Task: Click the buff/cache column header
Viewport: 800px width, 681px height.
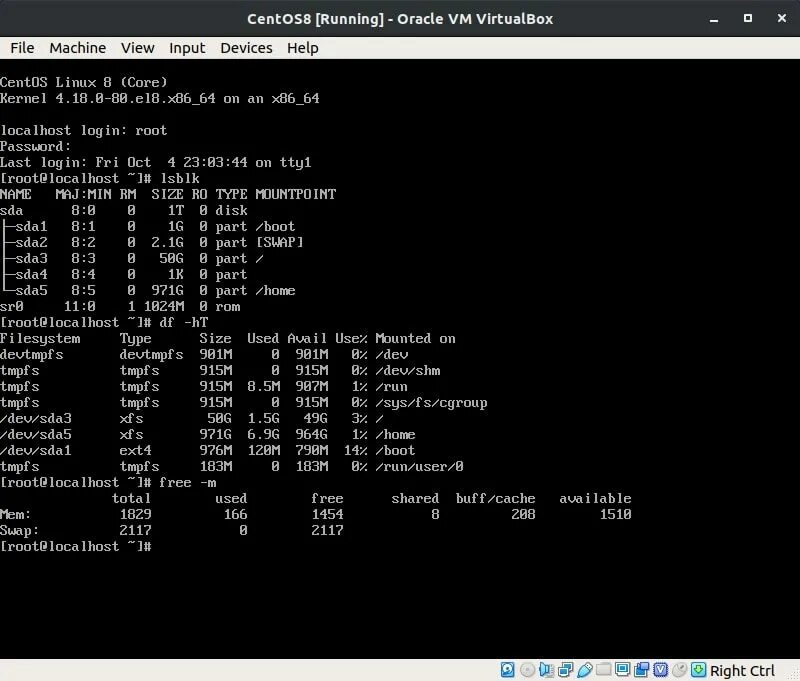Action: coord(495,498)
